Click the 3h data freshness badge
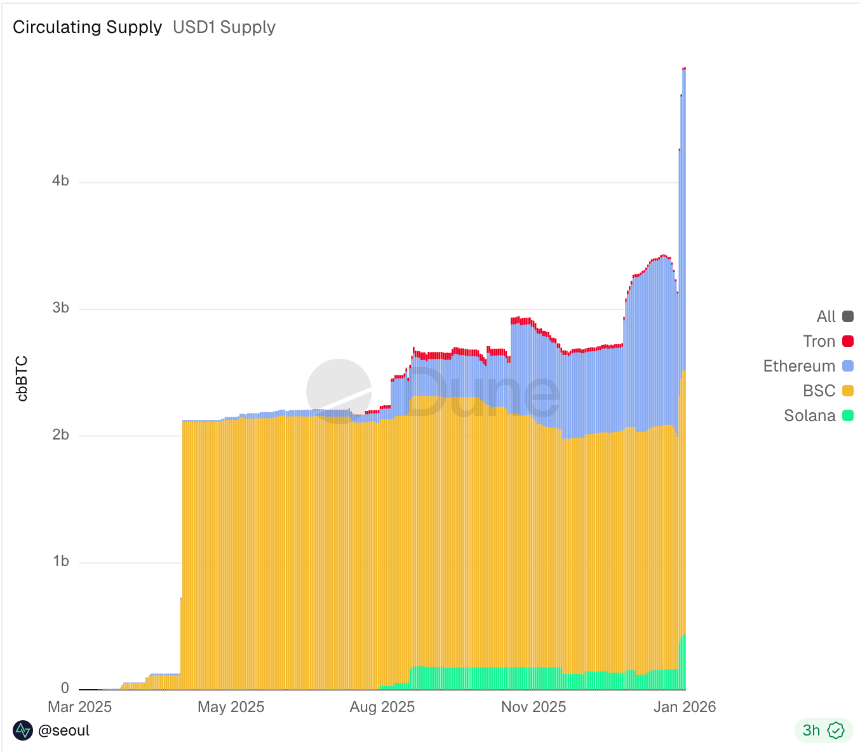This screenshot has height=752, width=860. pyautogui.click(x=820, y=730)
